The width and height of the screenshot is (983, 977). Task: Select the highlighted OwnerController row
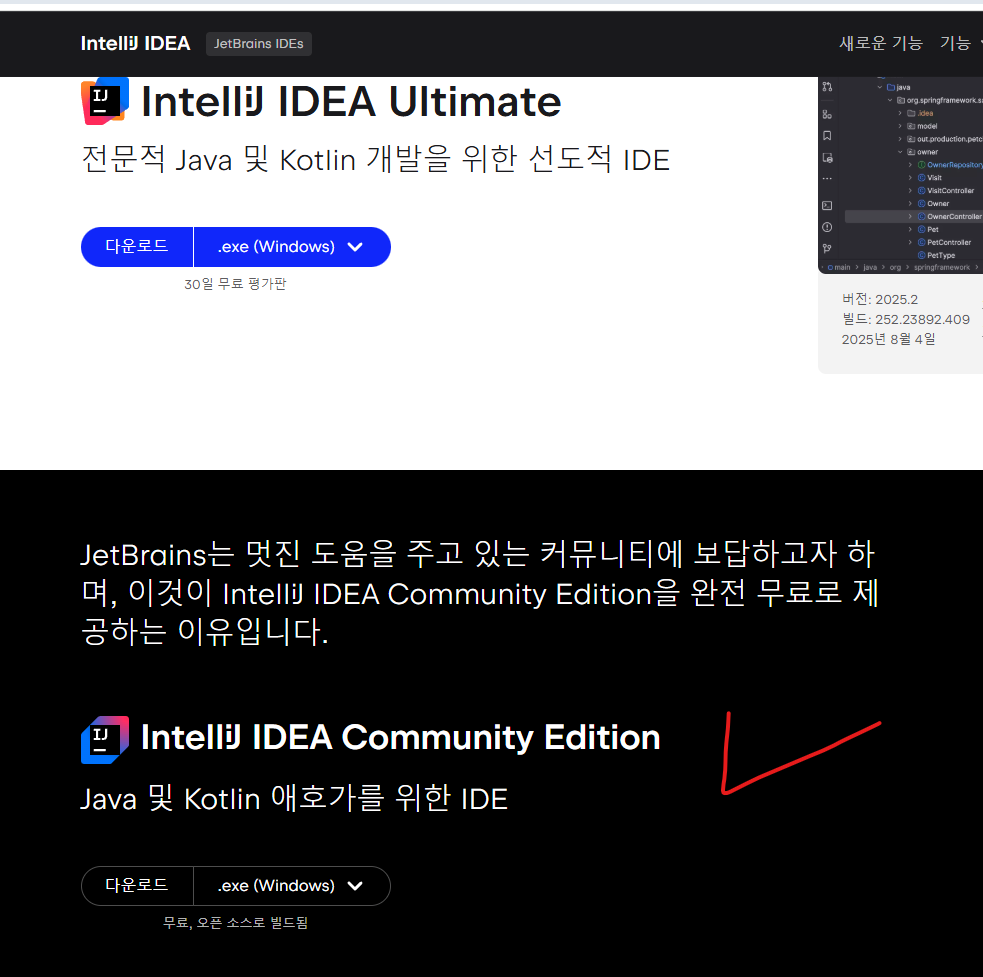[x=914, y=216]
